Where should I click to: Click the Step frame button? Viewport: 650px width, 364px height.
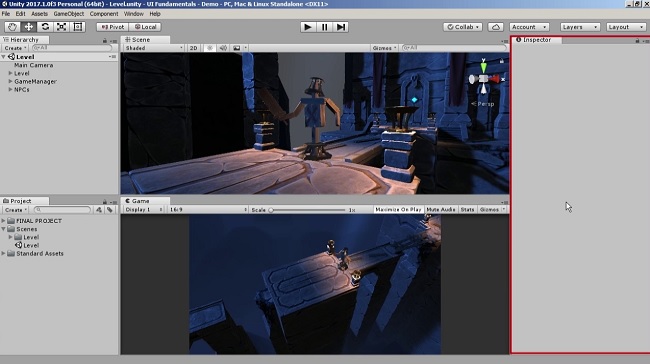[x=341, y=27]
